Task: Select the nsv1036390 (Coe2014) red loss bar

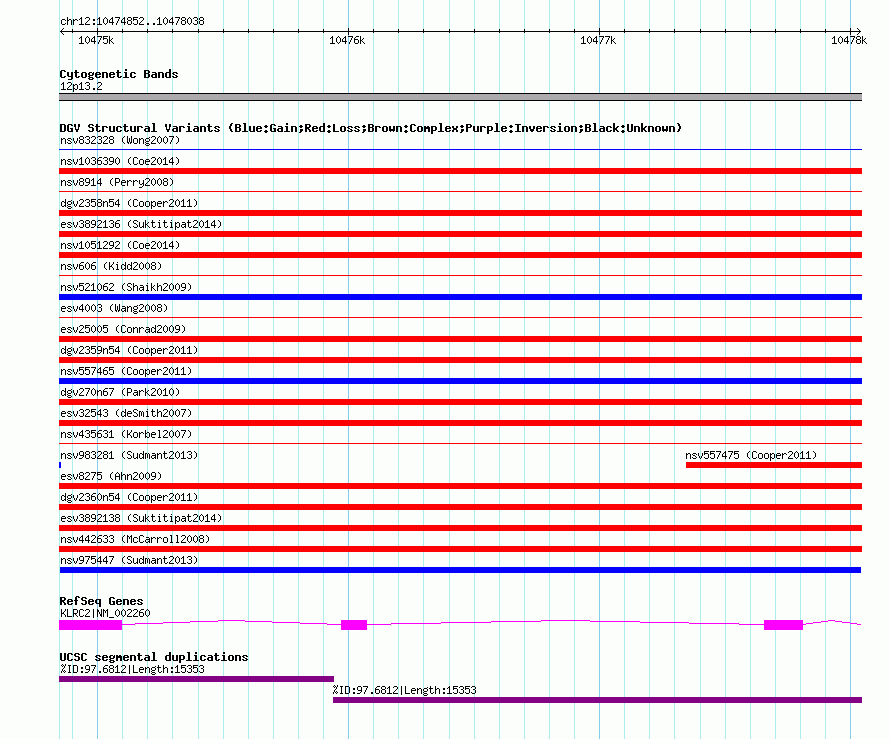Action: click(x=460, y=171)
